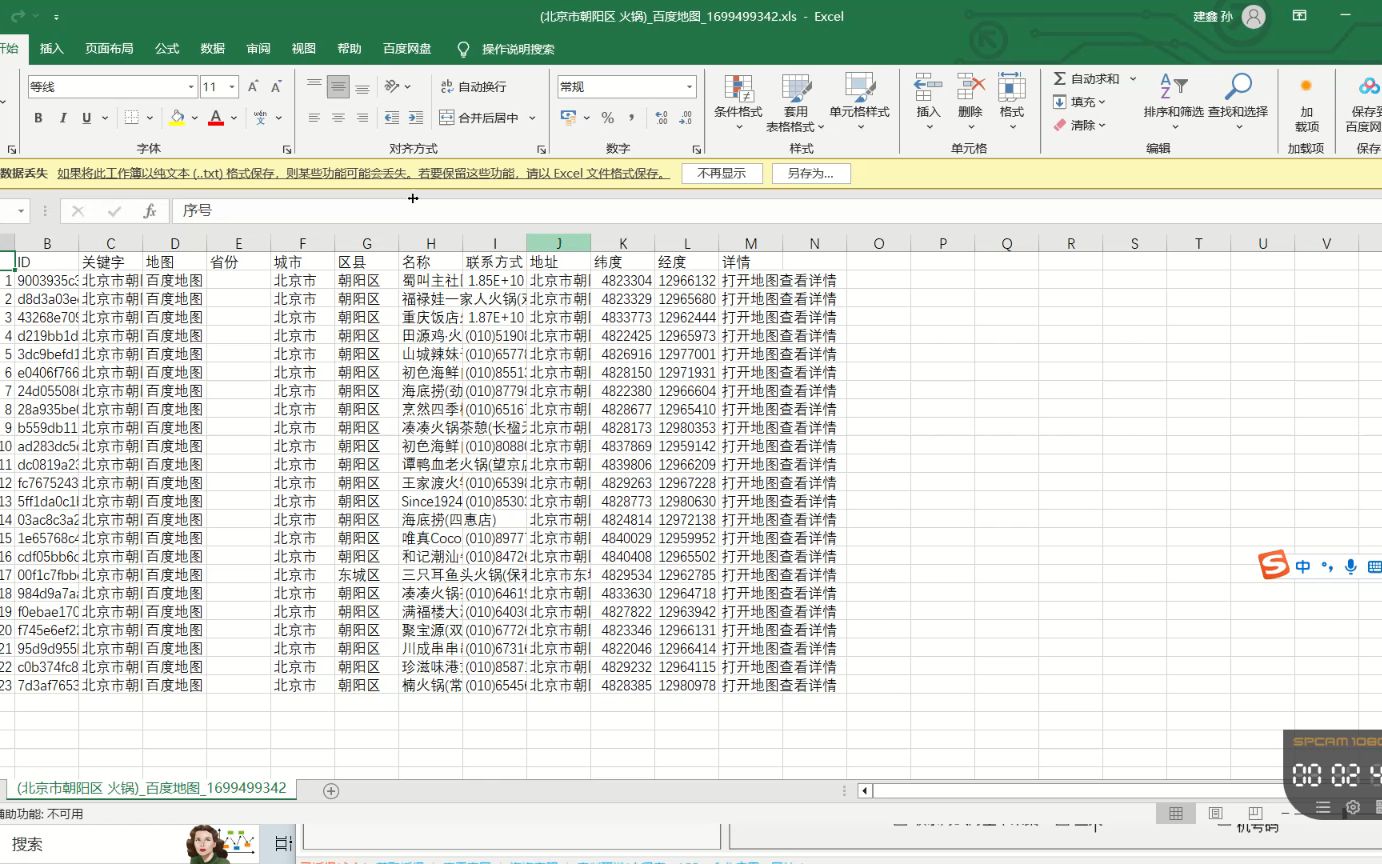The width and height of the screenshot is (1382, 864).
Task: Open the fill color dropdown arrow
Action: 195,118
